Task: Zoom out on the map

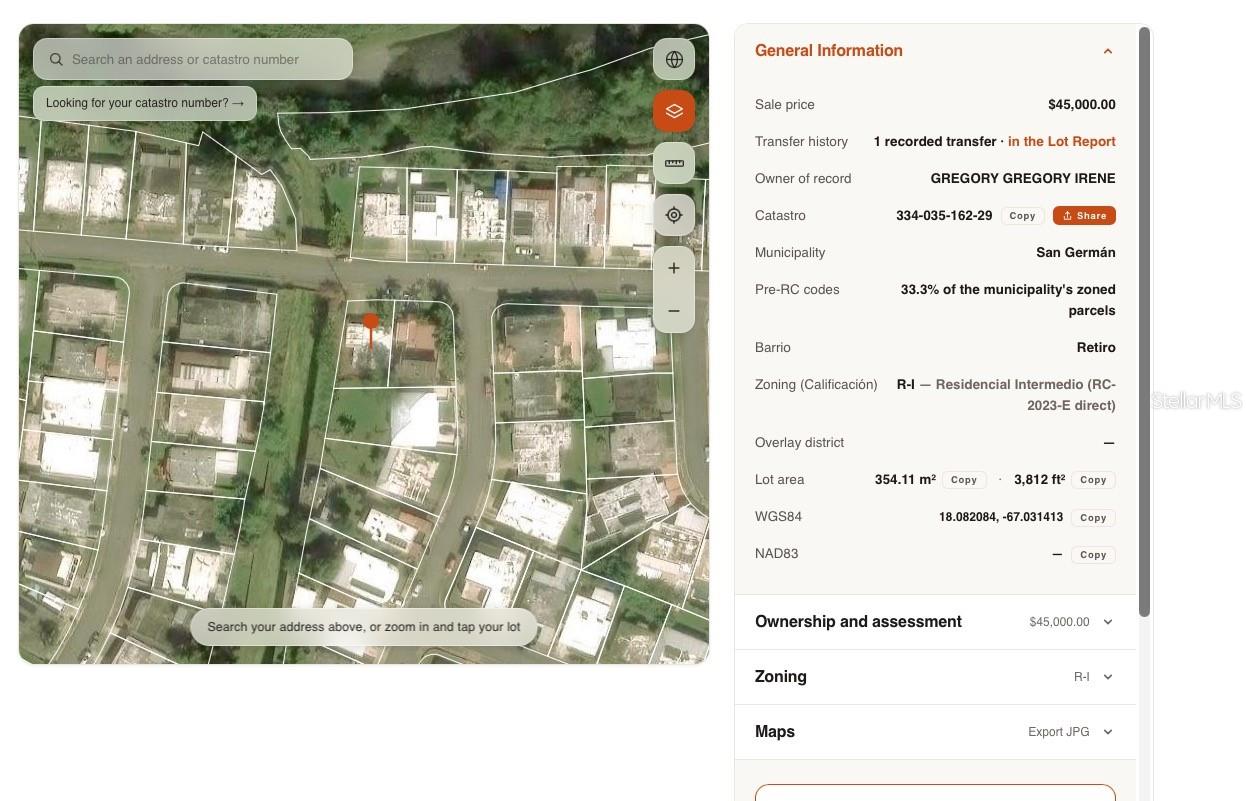Action: [x=674, y=311]
